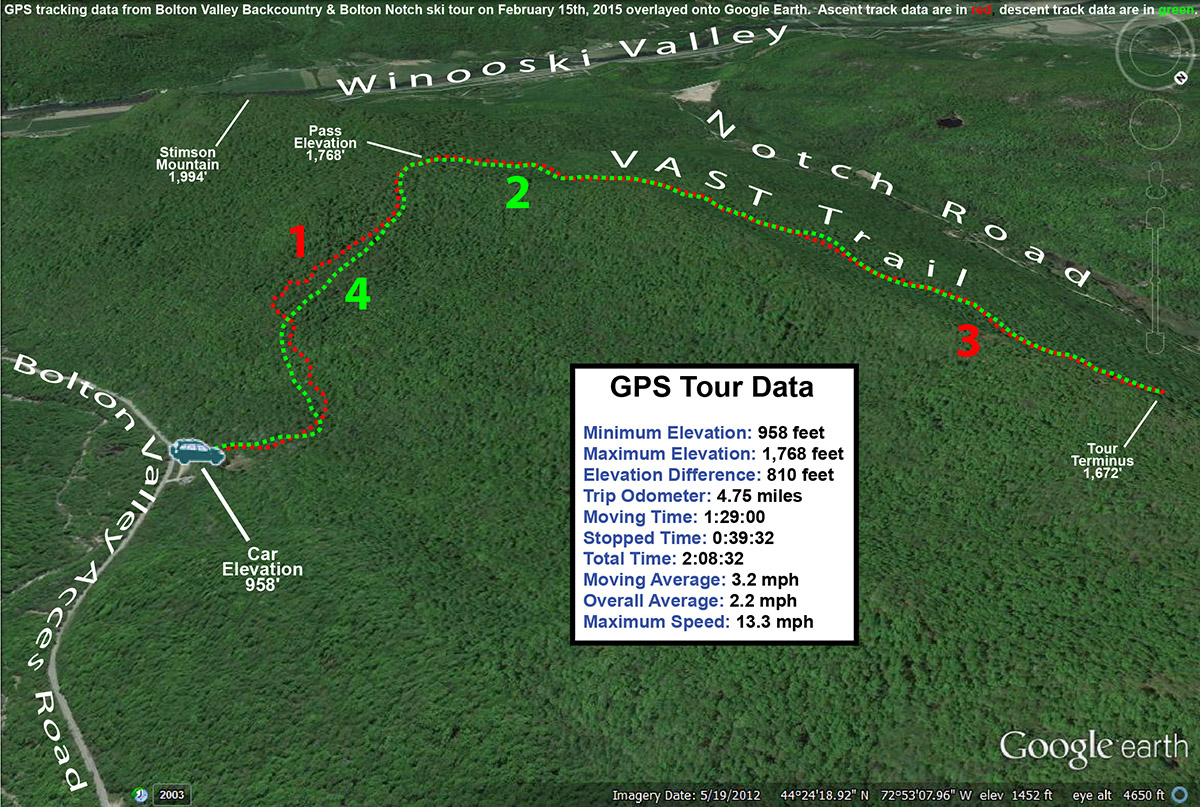The width and height of the screenshot is (1200, 807).
Task: Open the 2003 historical imagery button
Action: tap(171, 796)
